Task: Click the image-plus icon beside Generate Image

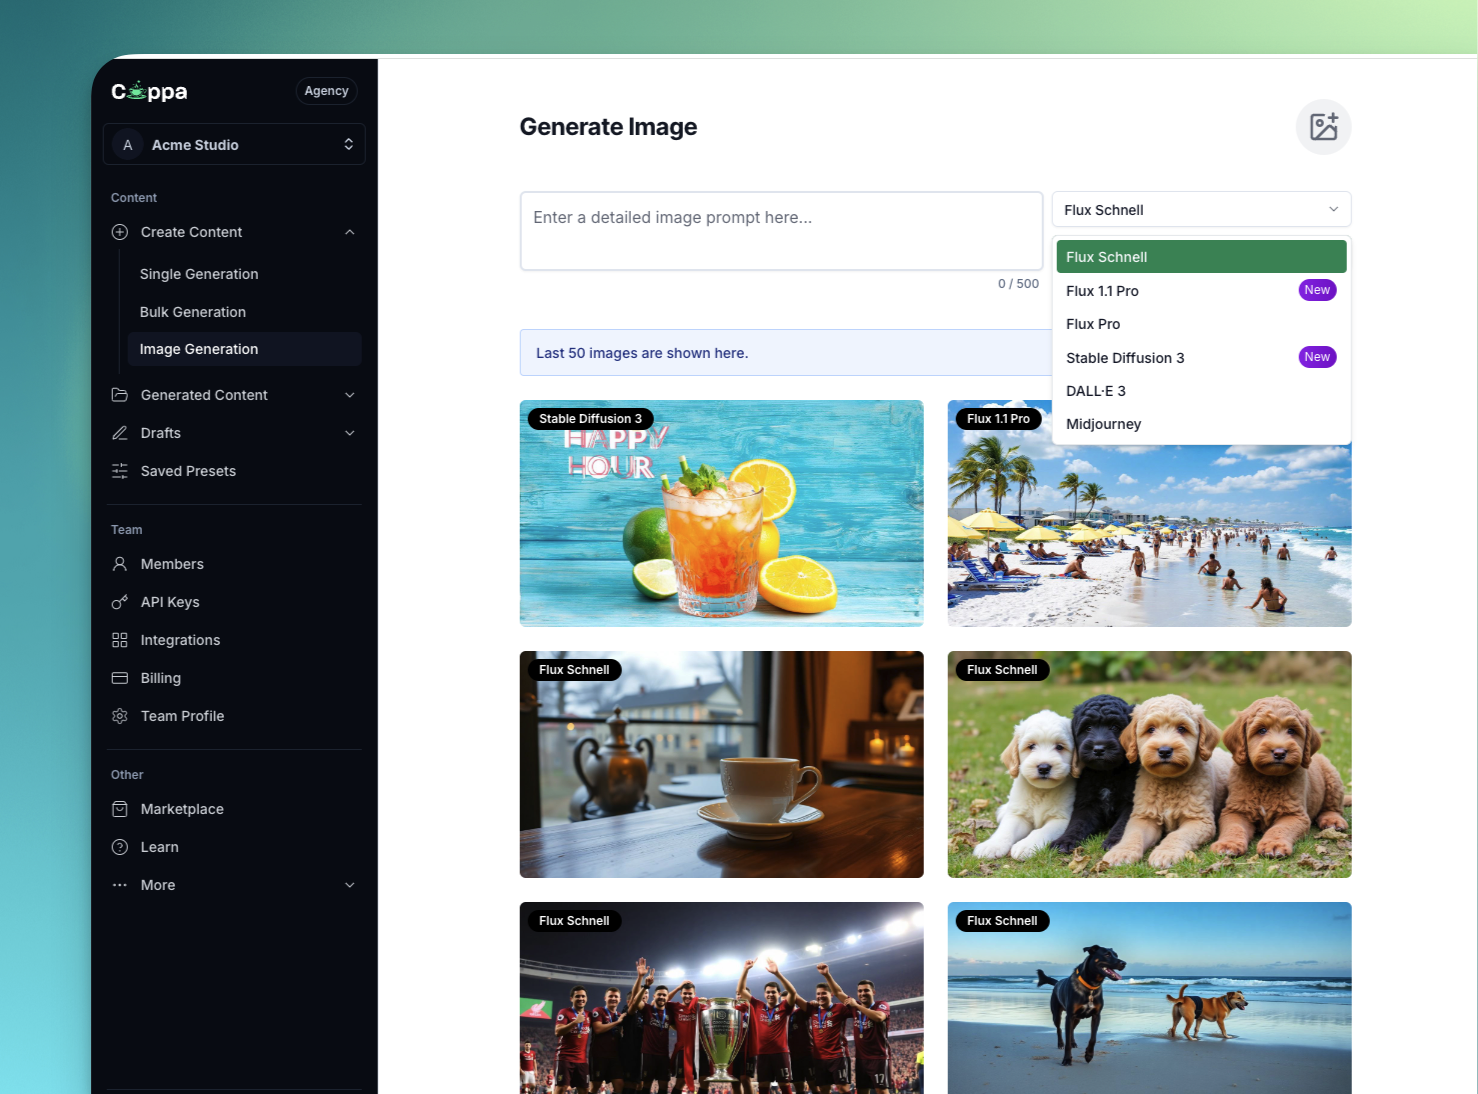Action: click(1323, 127)
